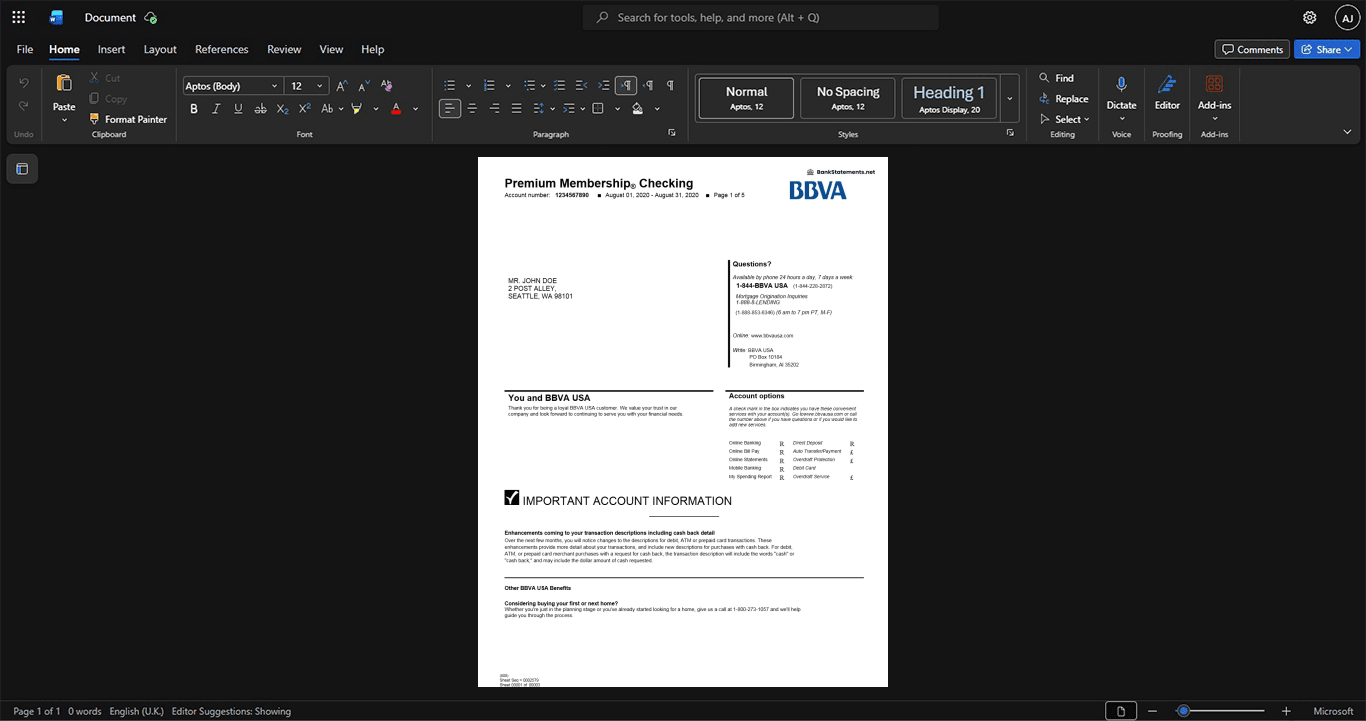Toggle Align Left paragraph button
This screenshot has height=721, width=1366.
point(450,108)
